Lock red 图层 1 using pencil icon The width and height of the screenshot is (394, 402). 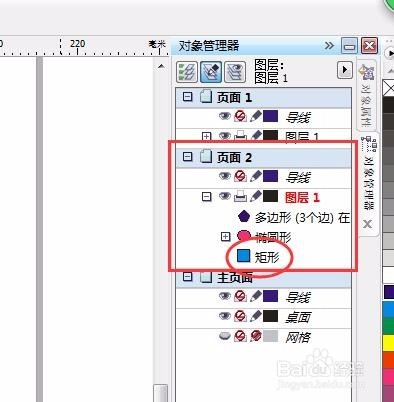(x=255, y=196)
